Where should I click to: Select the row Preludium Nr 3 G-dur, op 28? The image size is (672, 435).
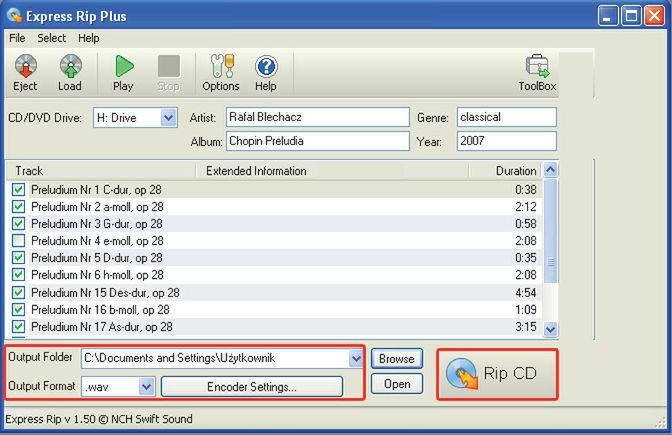click(x=274, y=223)
